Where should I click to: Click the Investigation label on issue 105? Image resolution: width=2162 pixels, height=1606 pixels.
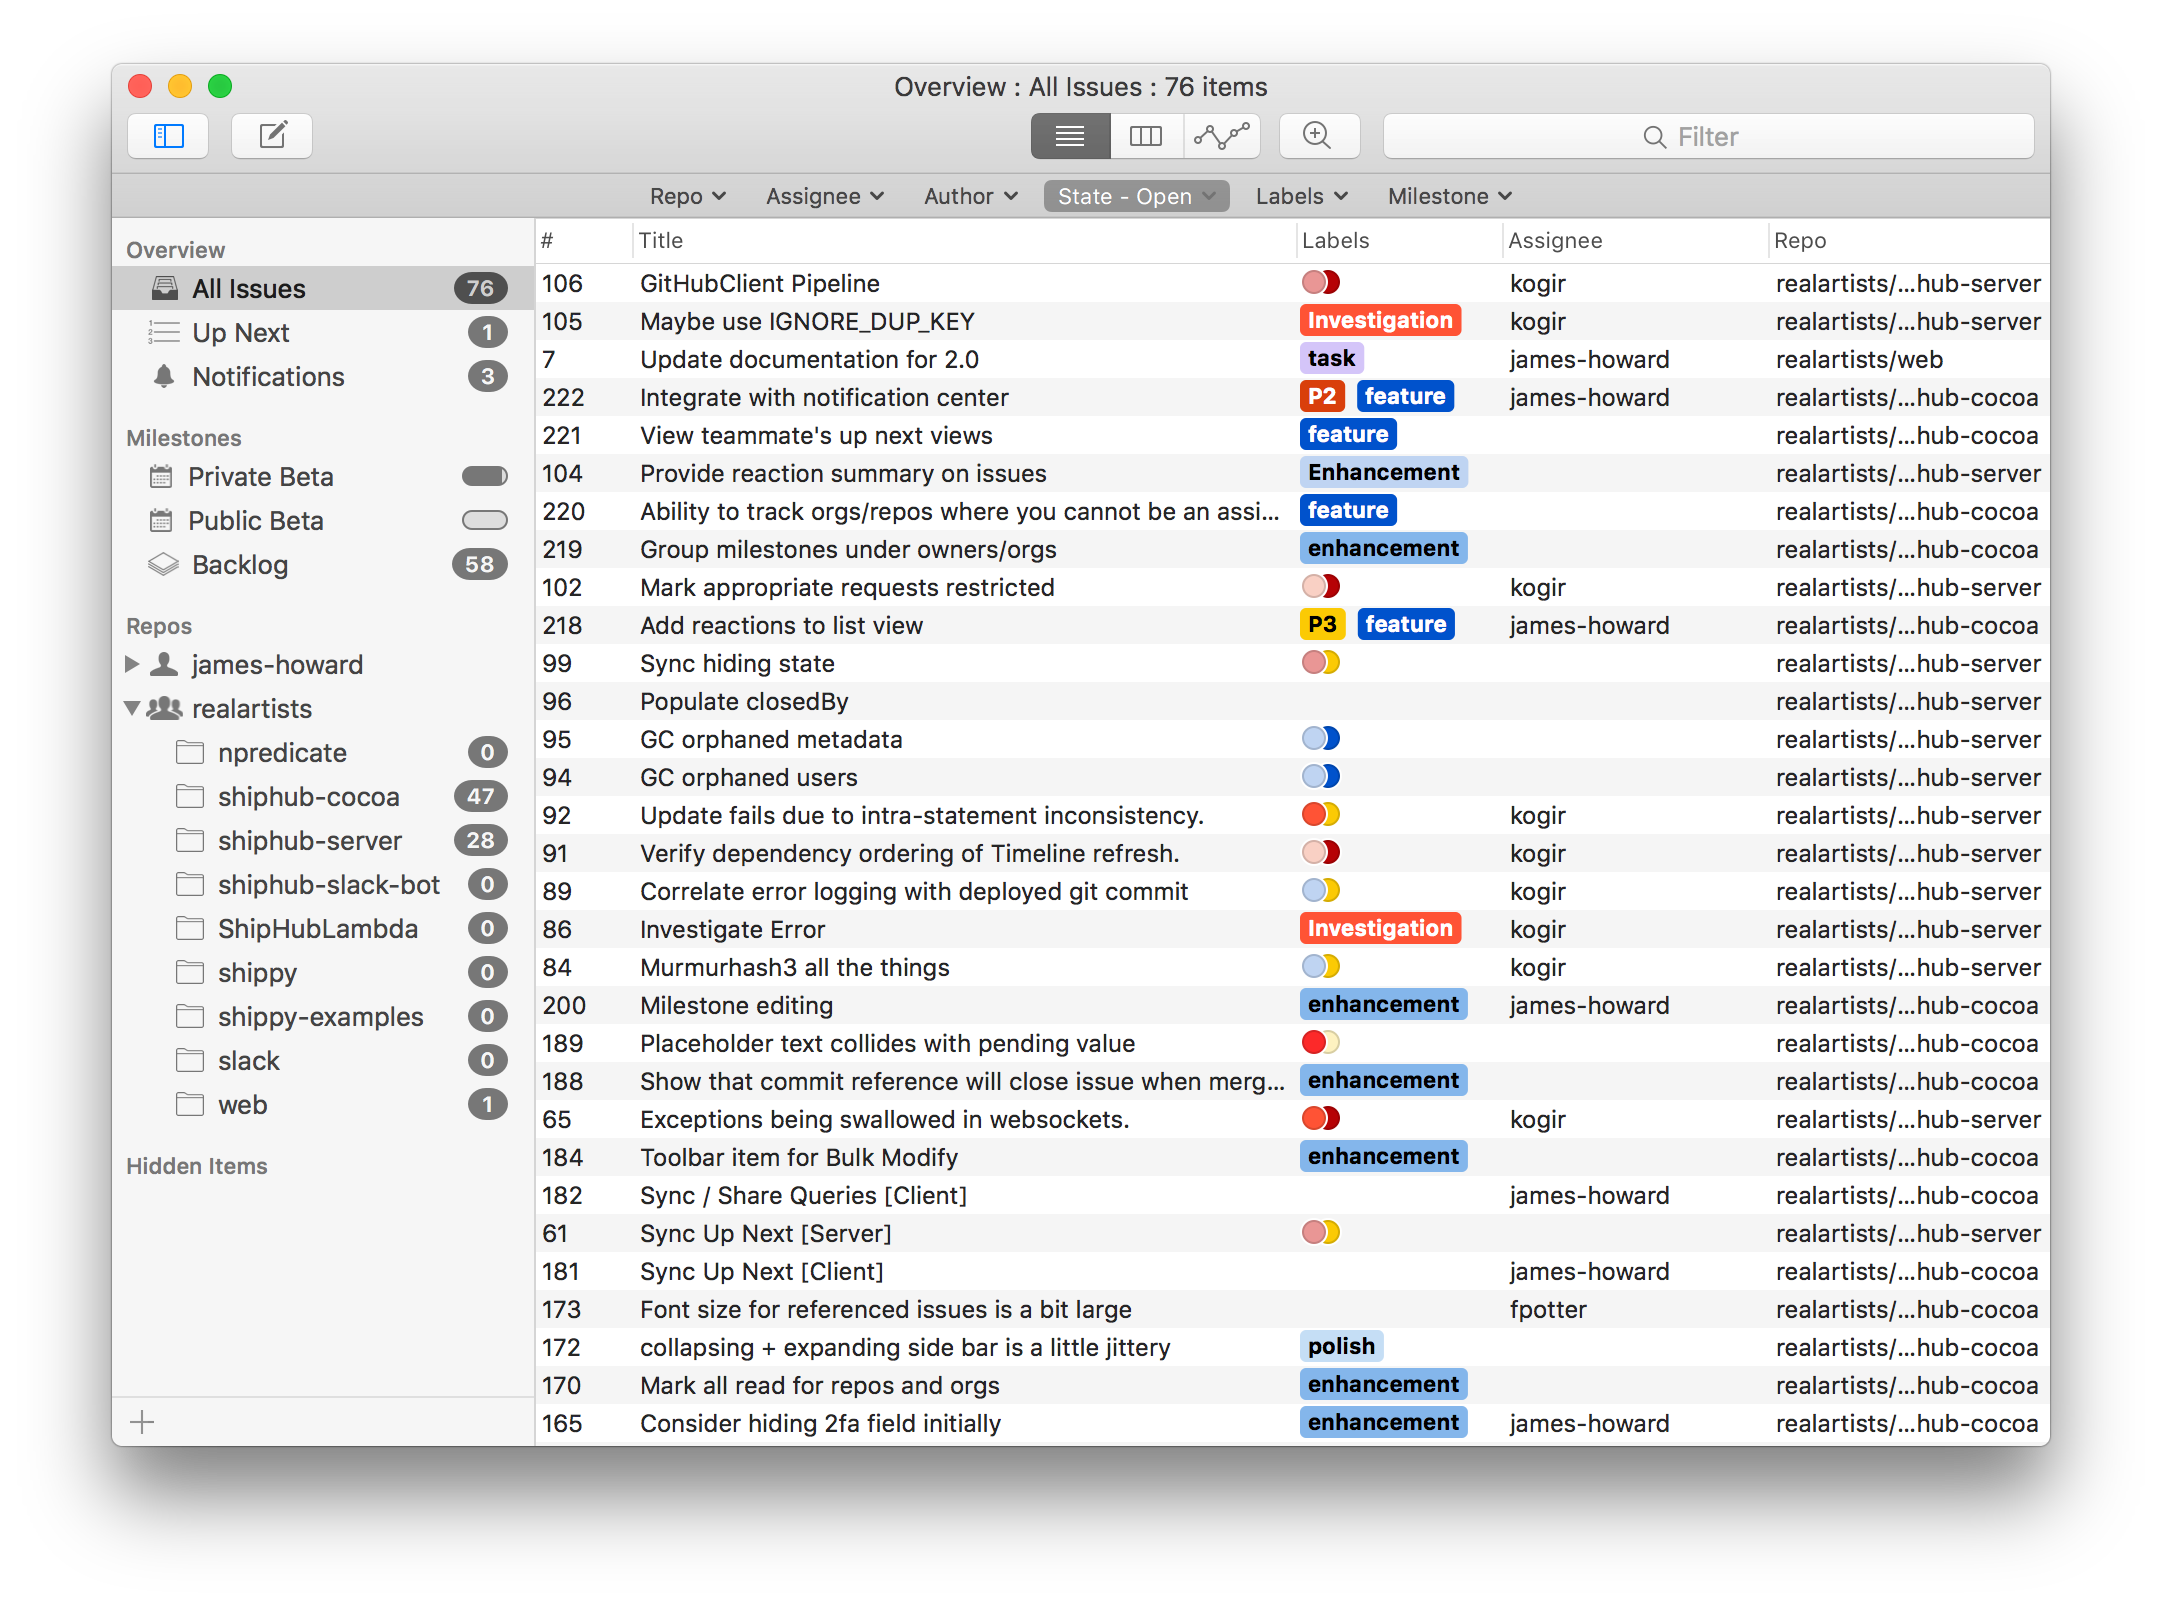point(1380,320)
